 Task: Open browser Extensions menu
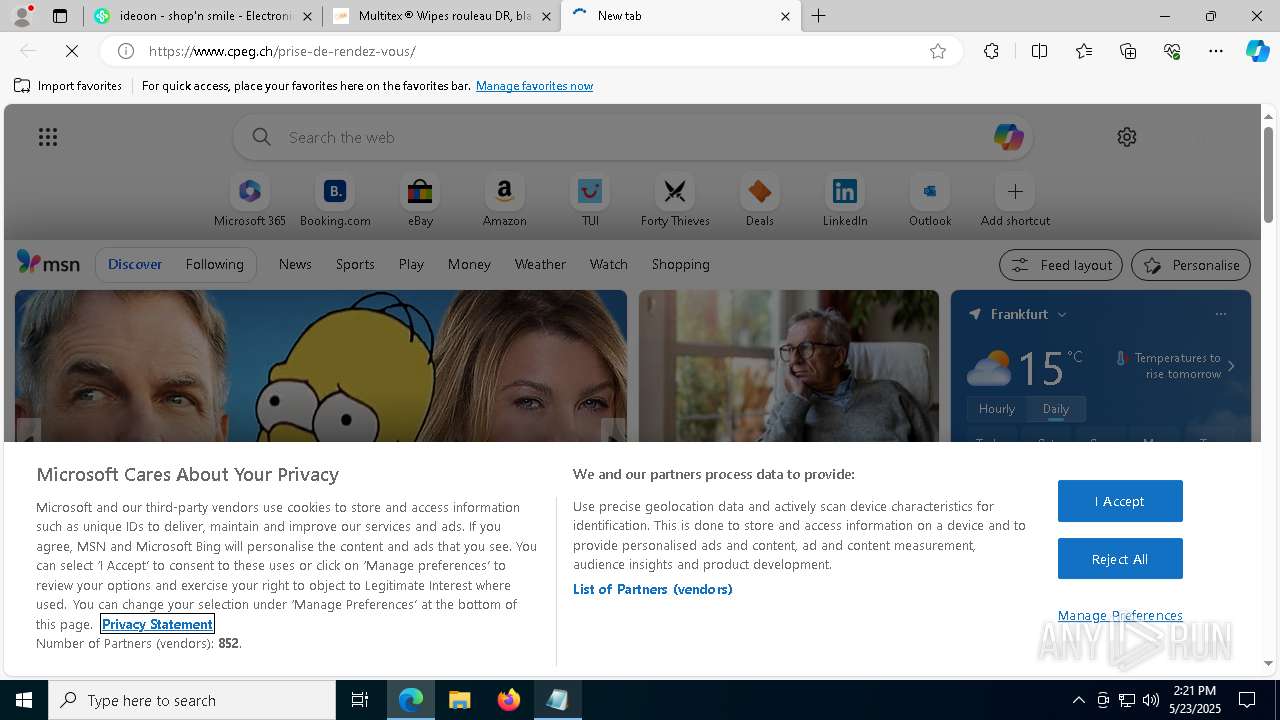991,51
